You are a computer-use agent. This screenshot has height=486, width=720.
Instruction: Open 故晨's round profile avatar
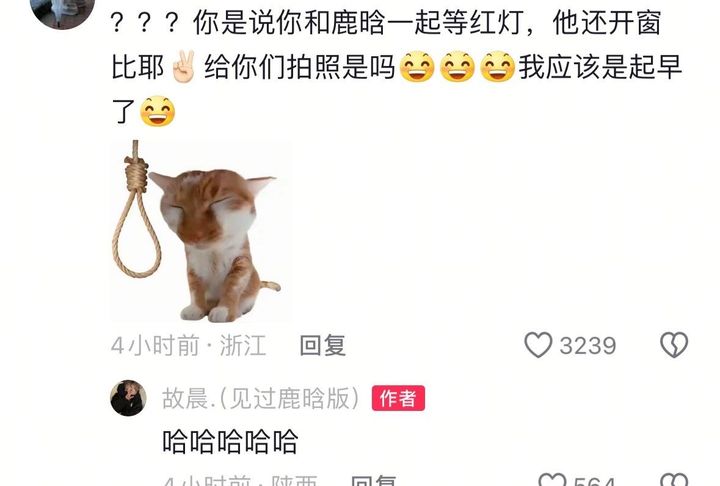129,398
